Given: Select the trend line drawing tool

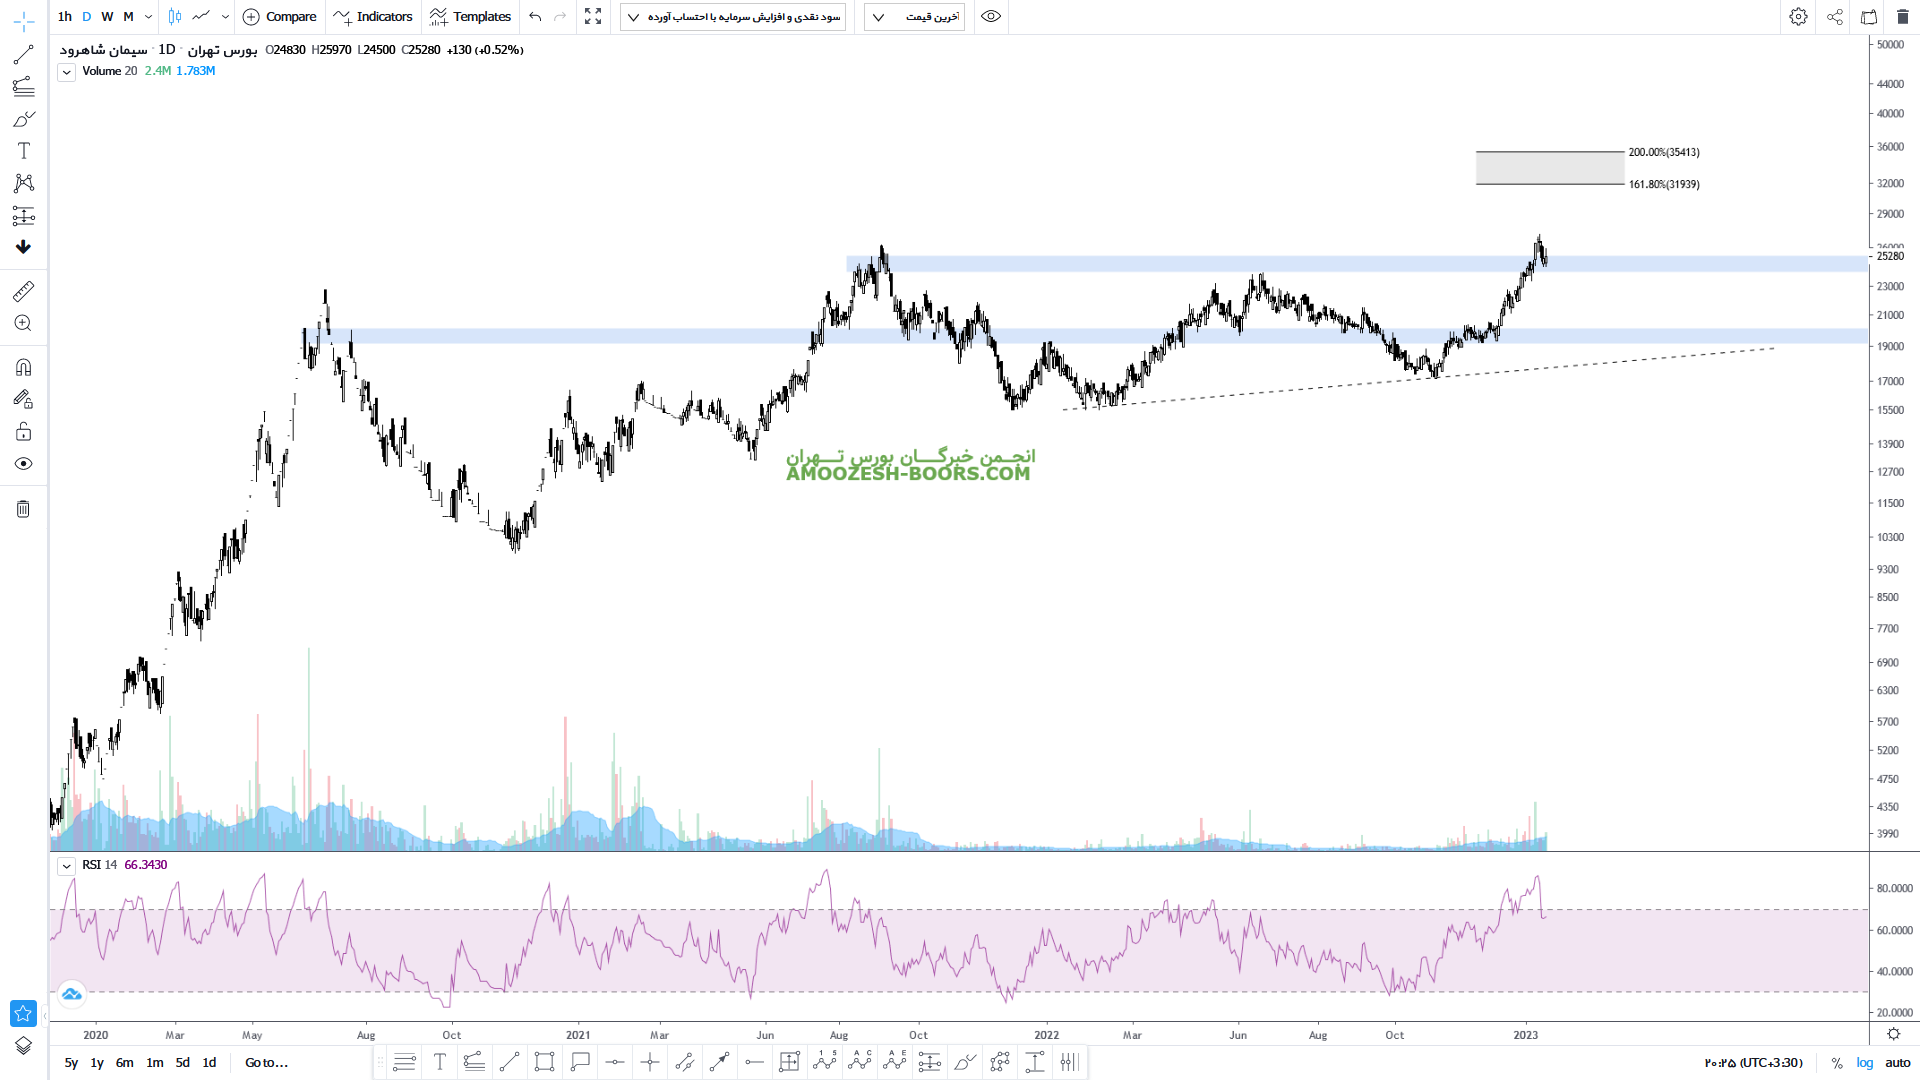Looking at the screenshot, I should point(23,54).
